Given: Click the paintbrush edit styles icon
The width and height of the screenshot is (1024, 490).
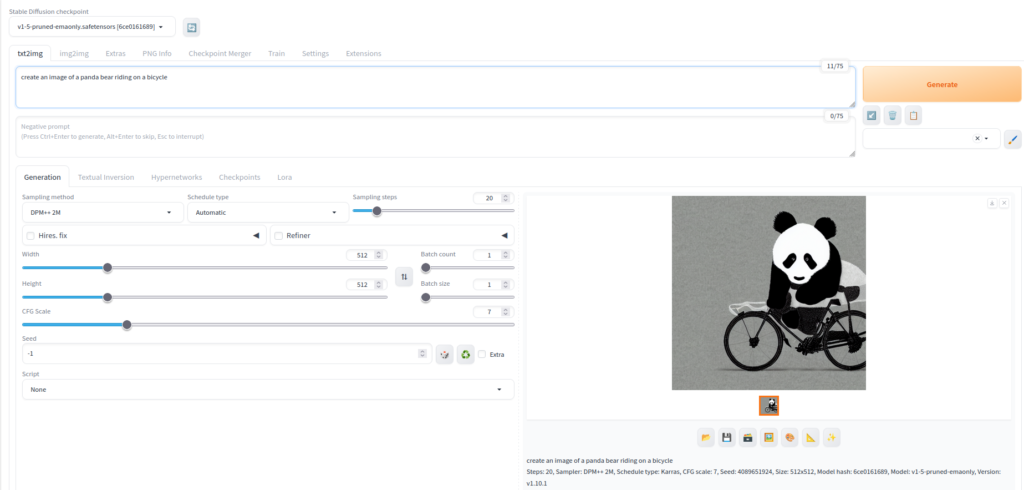Looking at the screenshot, I should [x=1012, y=139].
